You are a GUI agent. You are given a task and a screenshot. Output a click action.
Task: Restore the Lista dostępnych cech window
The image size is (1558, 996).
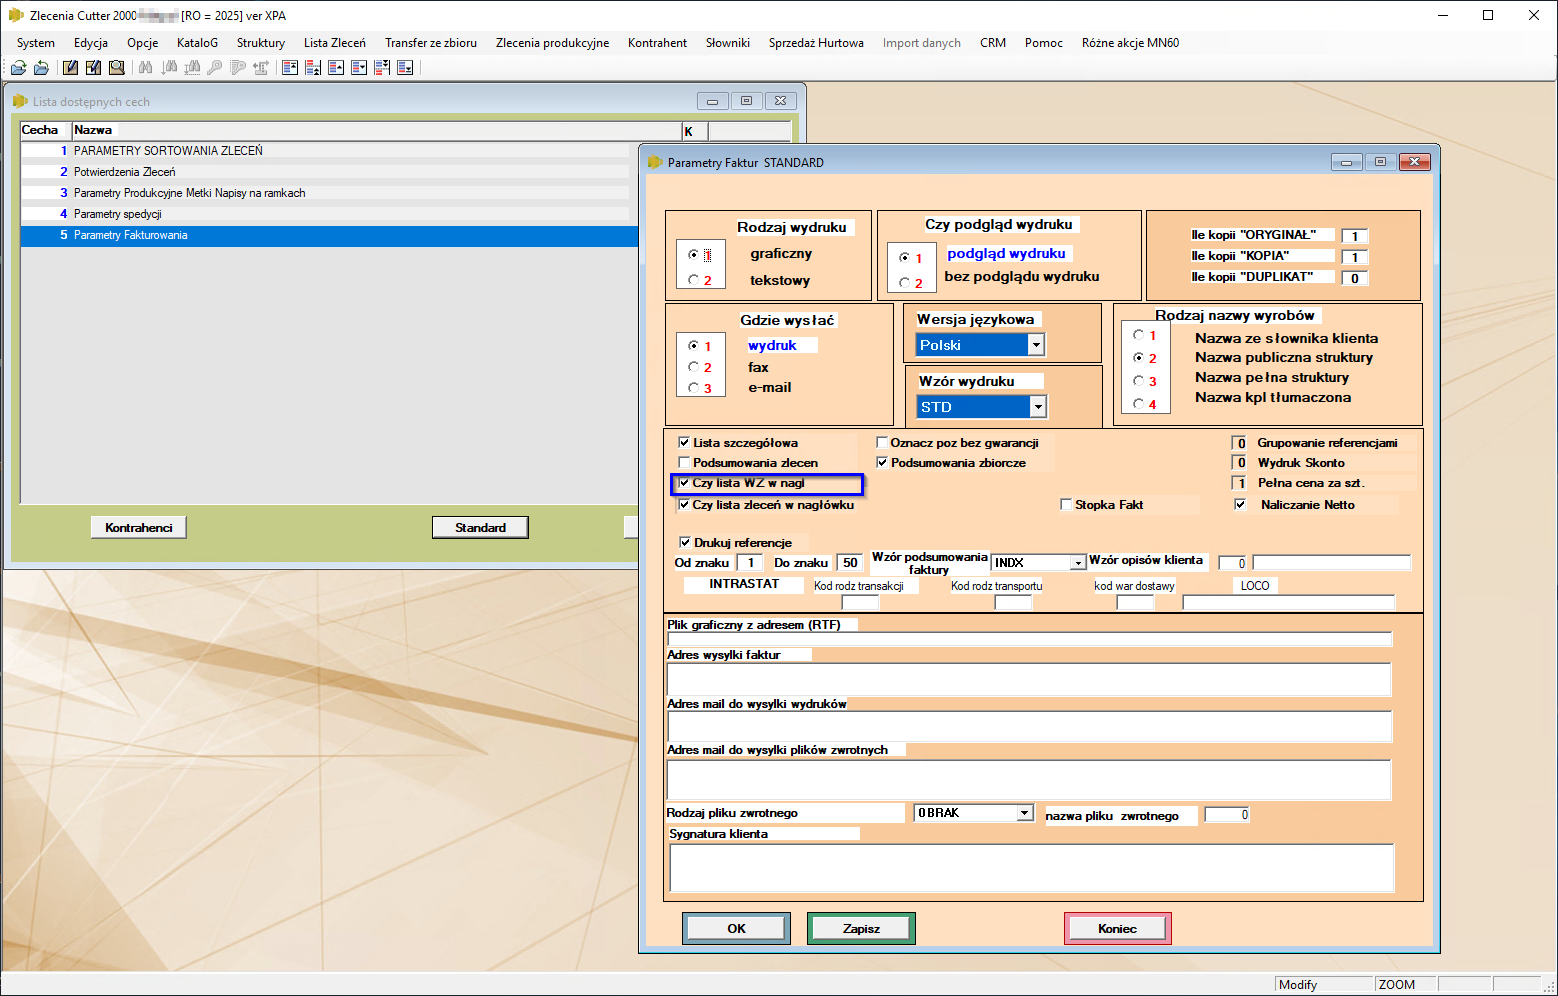746,101
